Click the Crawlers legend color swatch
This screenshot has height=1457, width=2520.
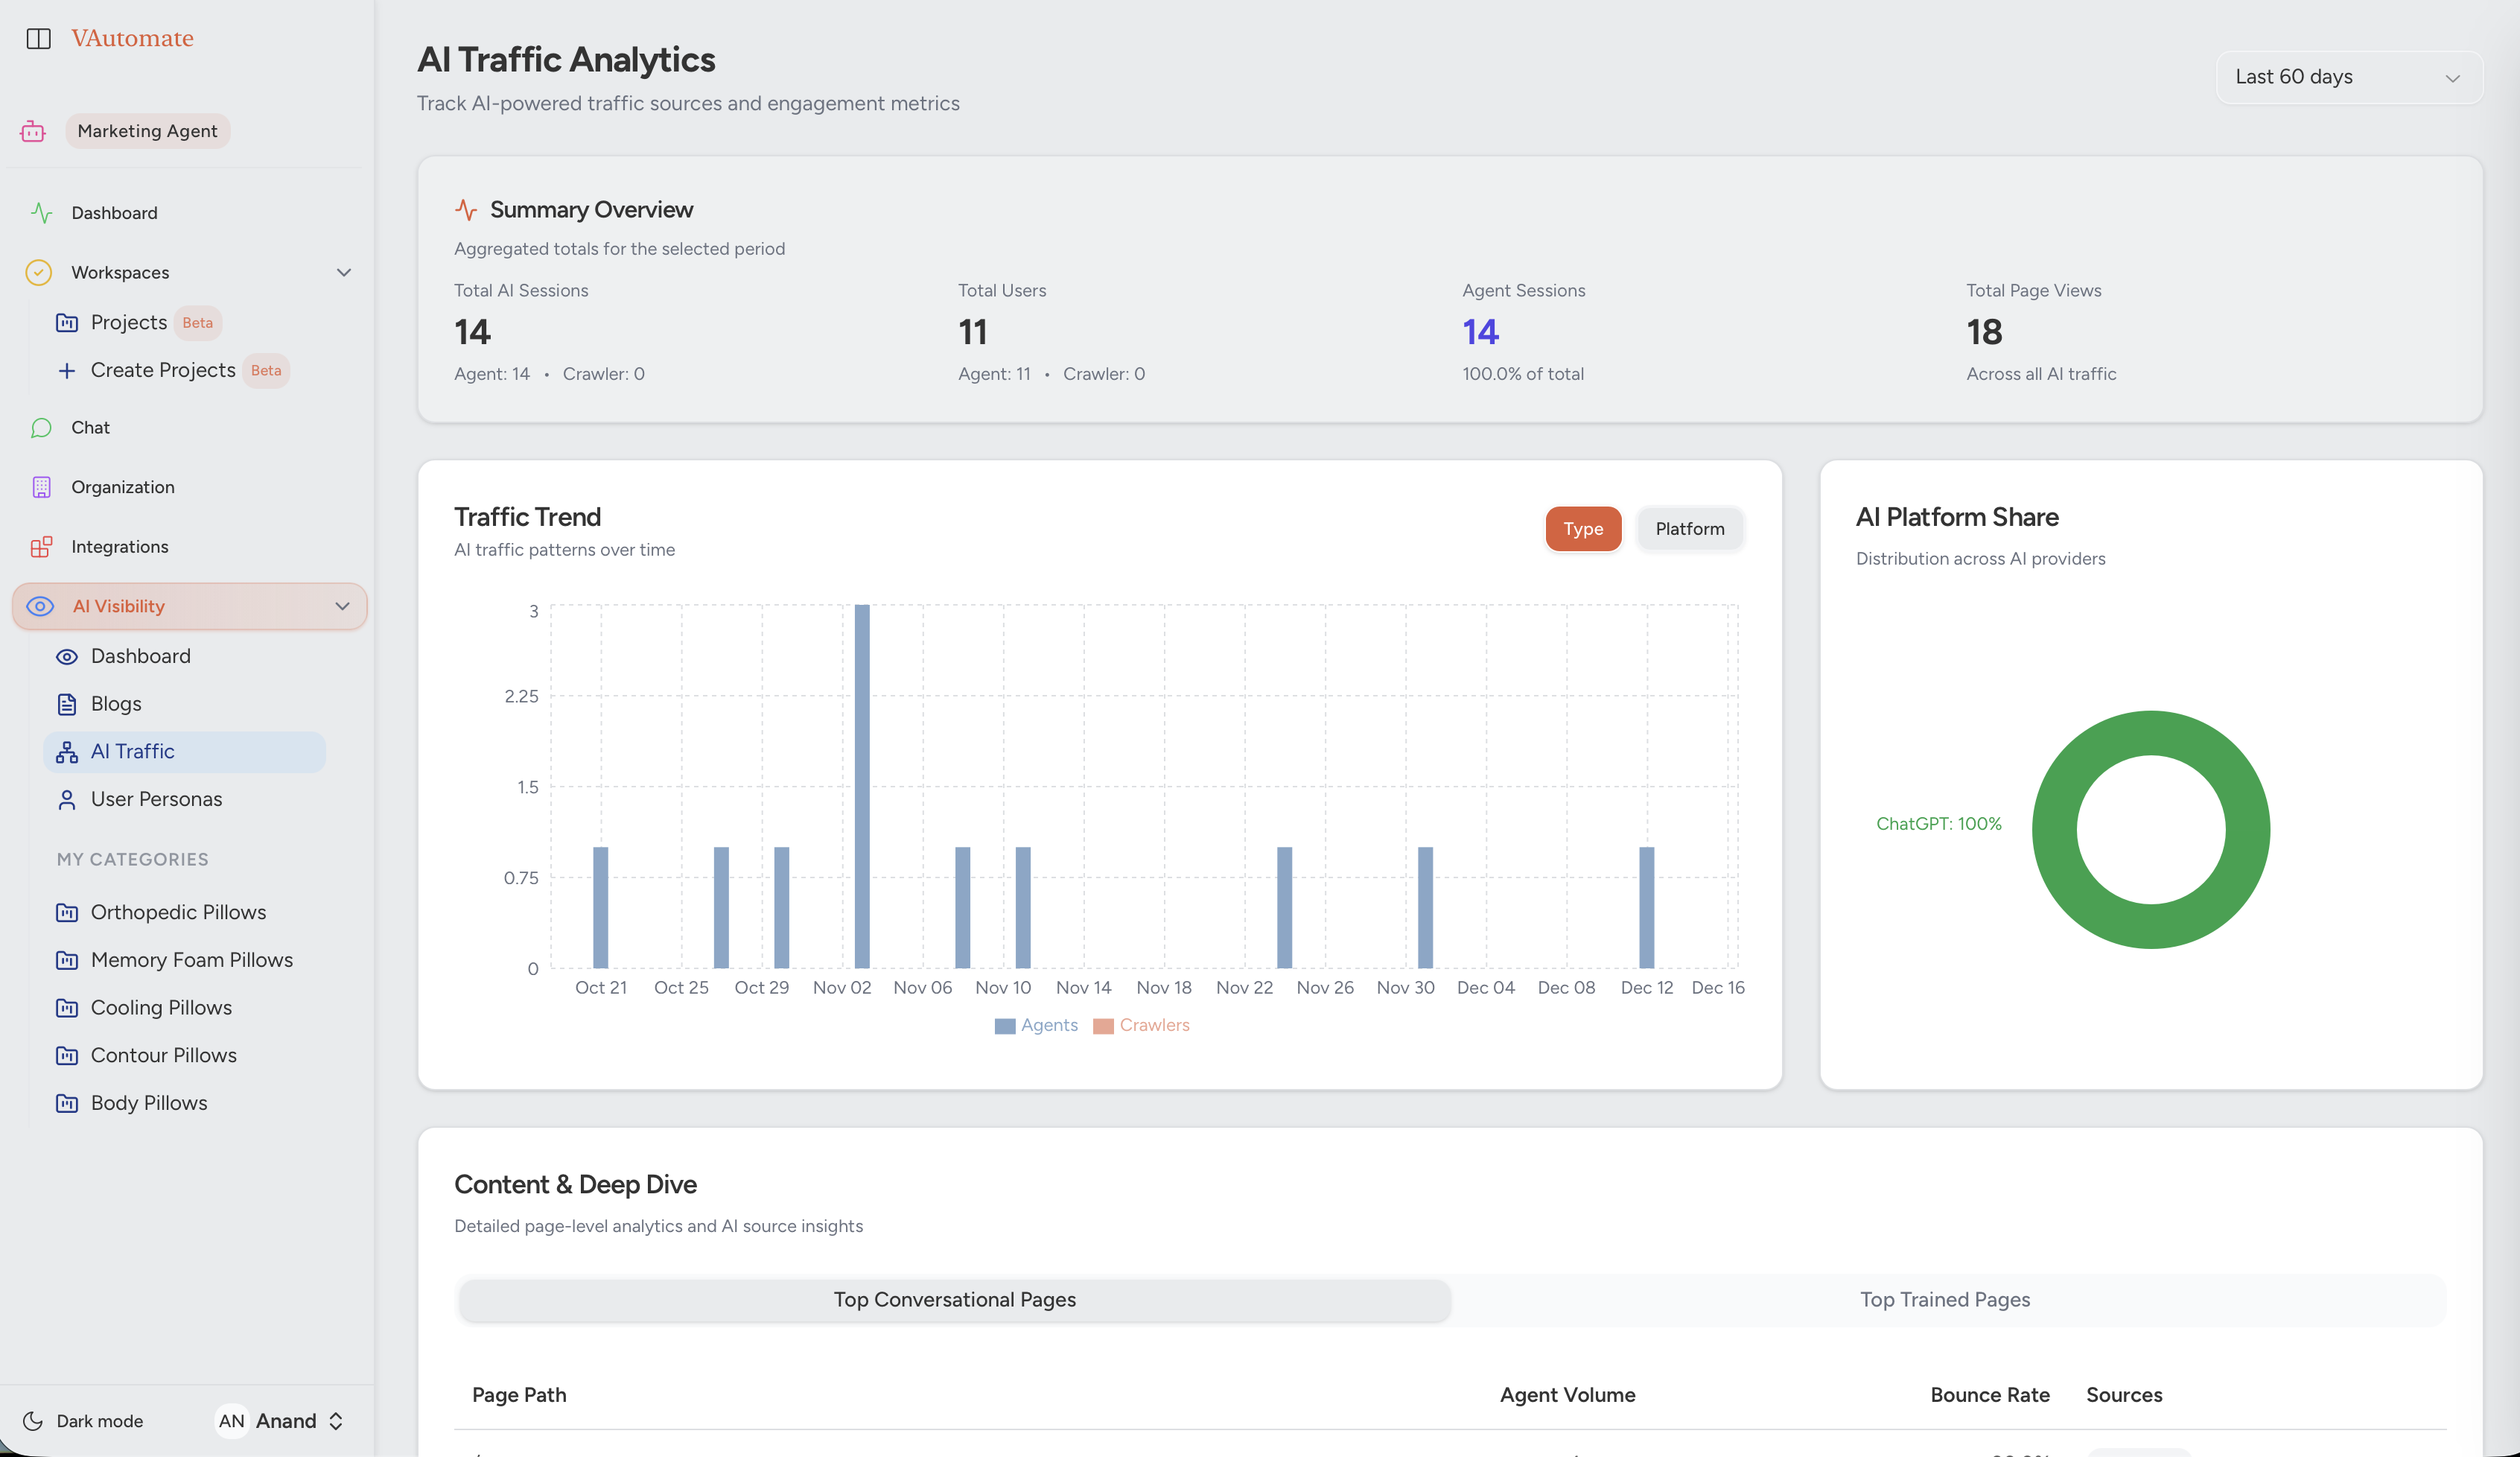1103,1026
